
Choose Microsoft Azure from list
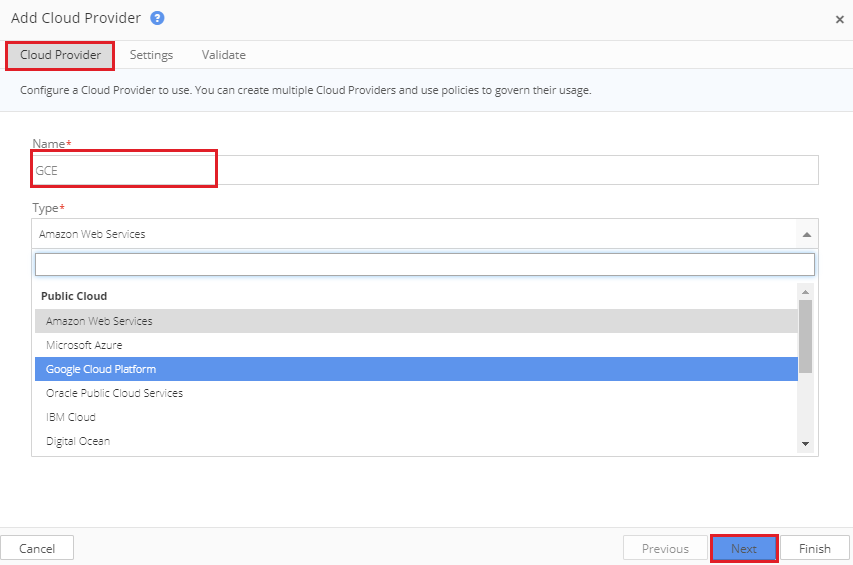416,345
